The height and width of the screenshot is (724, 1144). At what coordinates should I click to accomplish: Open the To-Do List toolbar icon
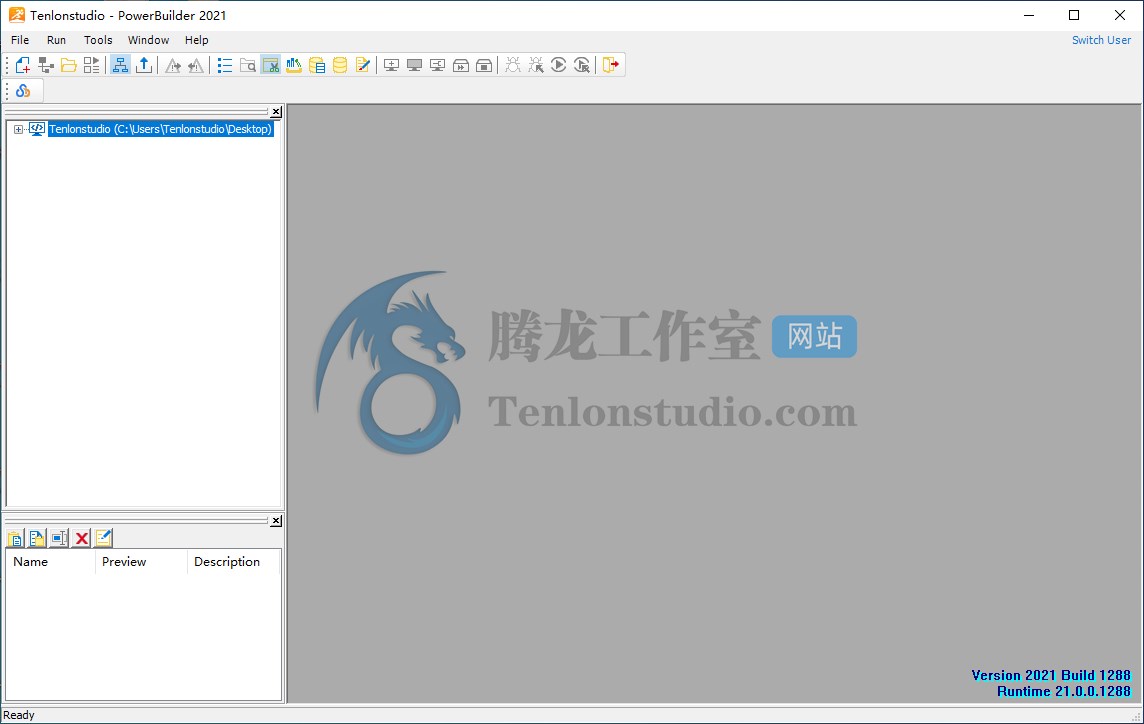coord(225,66)
